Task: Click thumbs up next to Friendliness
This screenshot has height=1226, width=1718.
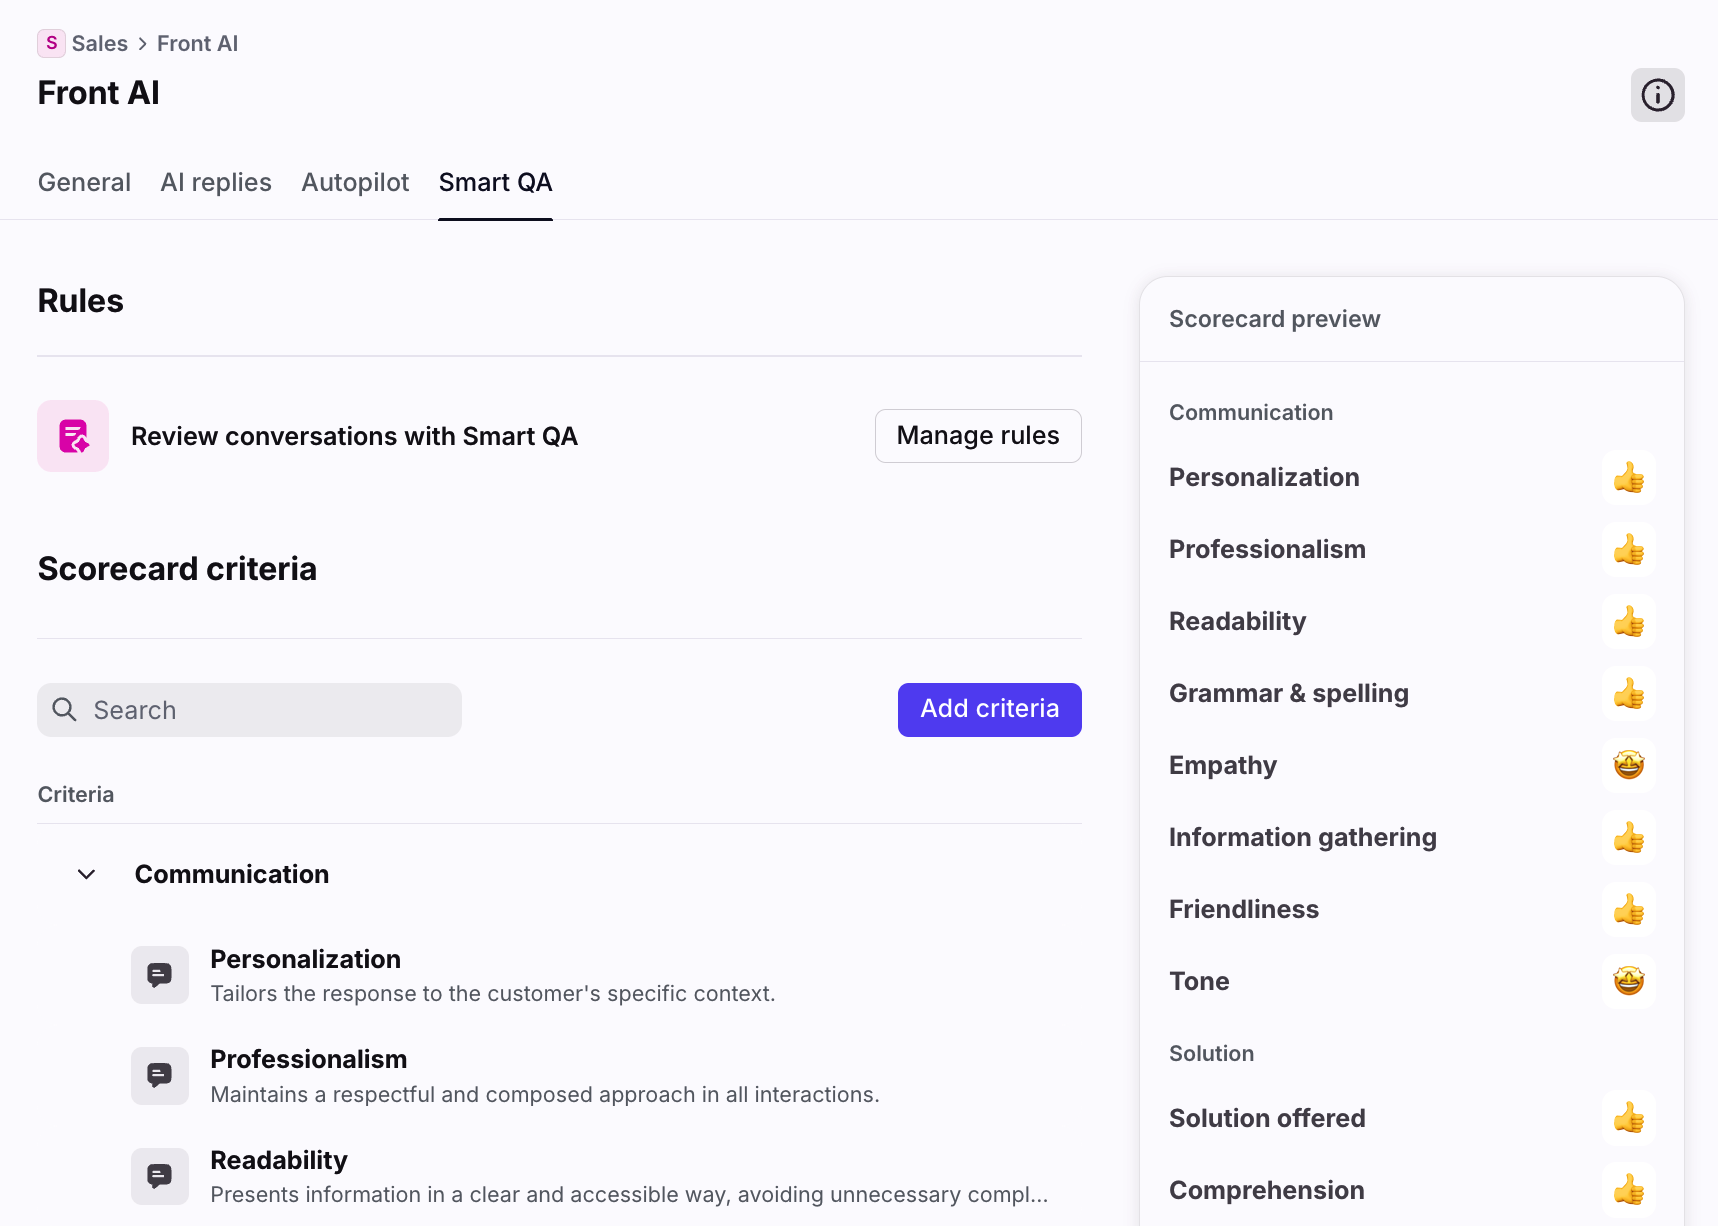Action: (x=1628, y=910)
